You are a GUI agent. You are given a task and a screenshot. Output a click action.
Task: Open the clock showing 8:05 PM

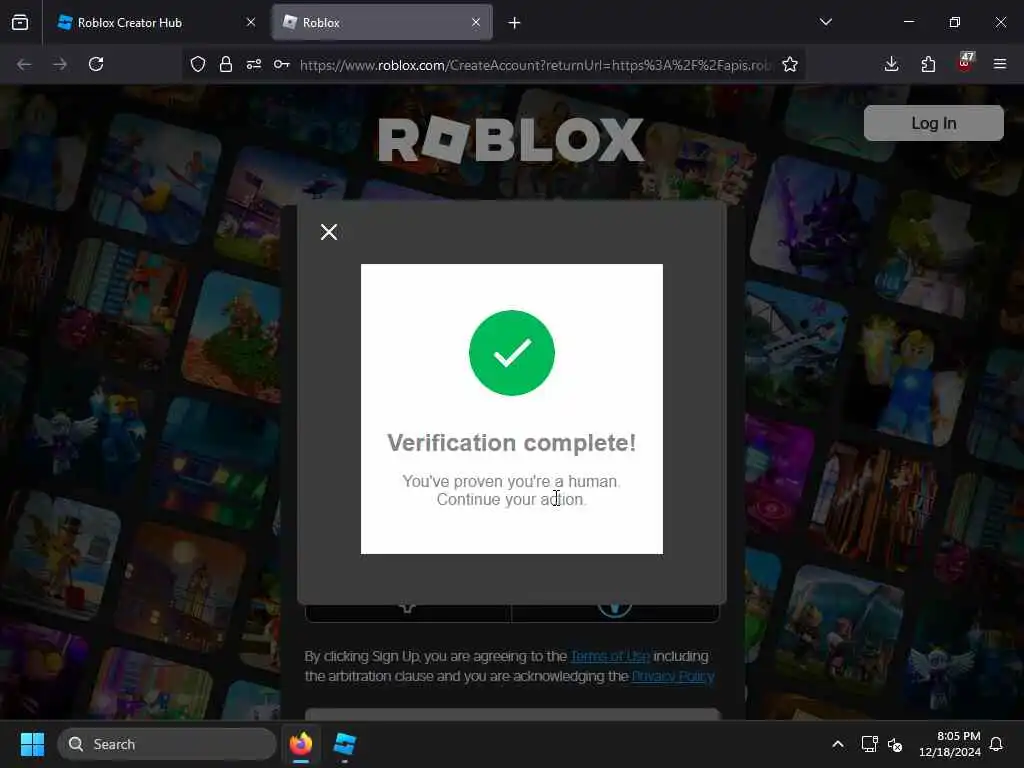[x=949, y=744]
